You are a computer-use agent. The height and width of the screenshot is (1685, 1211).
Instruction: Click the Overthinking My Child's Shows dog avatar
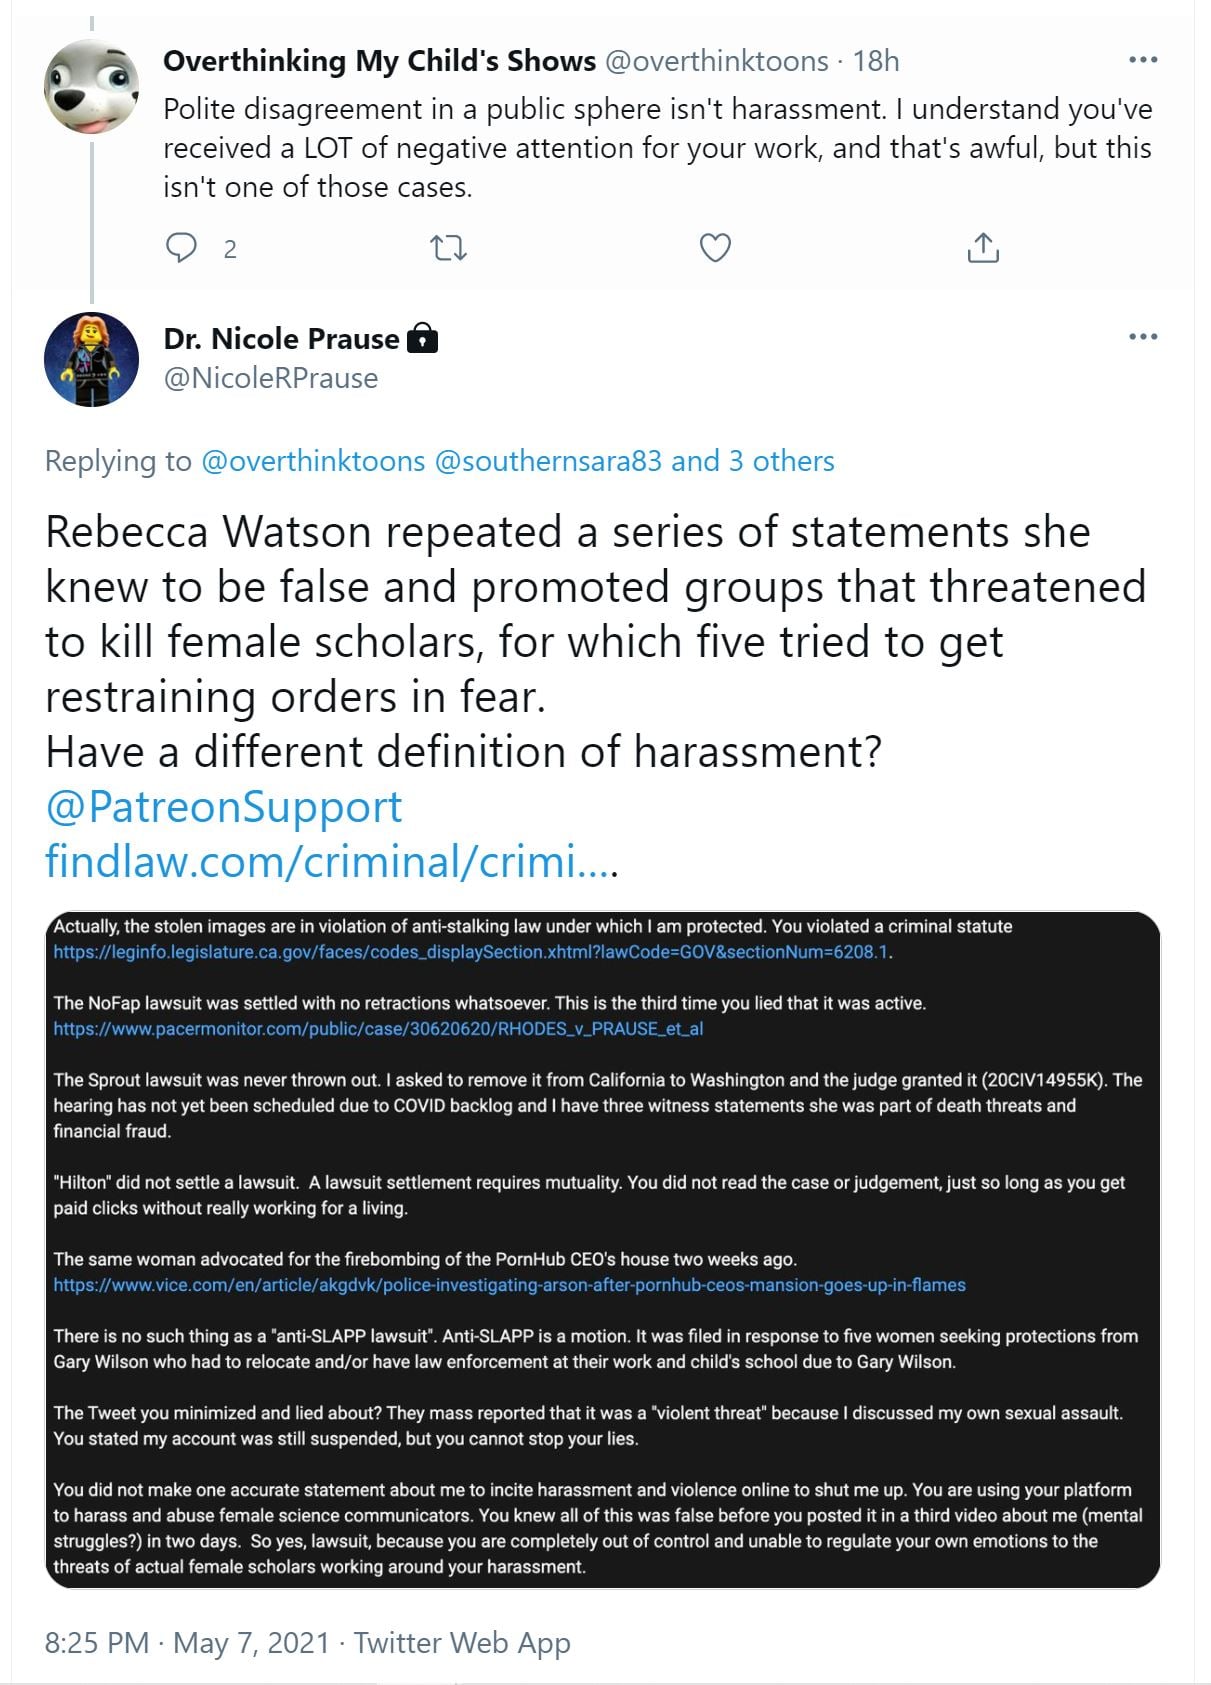click(92, 87)
